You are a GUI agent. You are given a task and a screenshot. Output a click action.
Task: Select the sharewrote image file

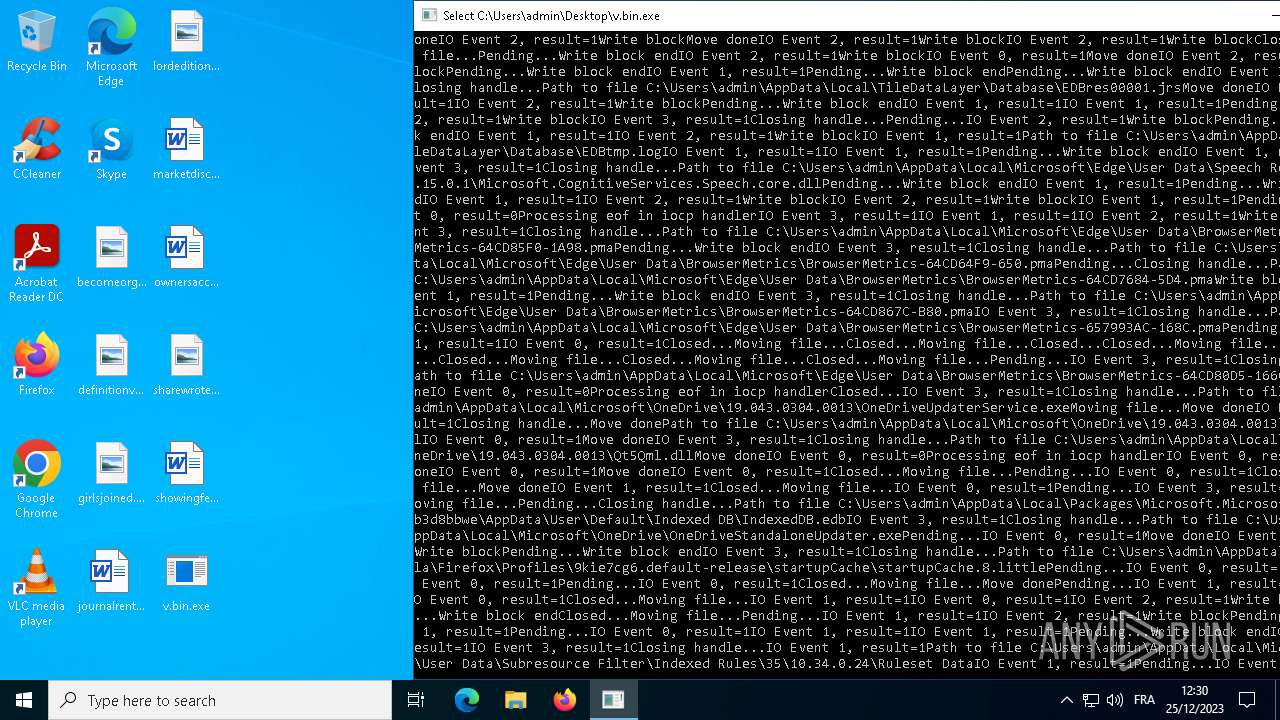click(186, 366)
